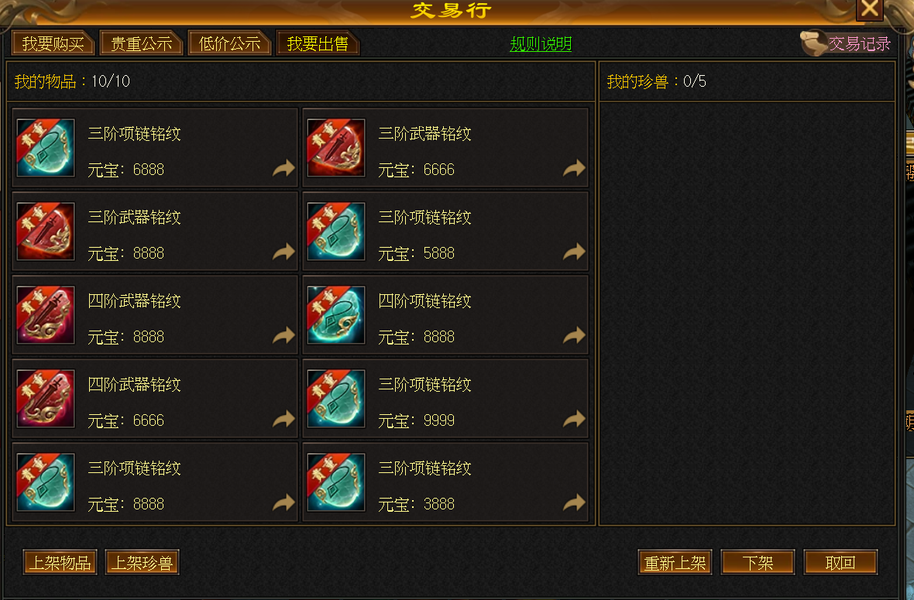Screen dimensions: 914x600
Task: Click share arrow on 5888 necklace item
Action: tap(574, 252)
